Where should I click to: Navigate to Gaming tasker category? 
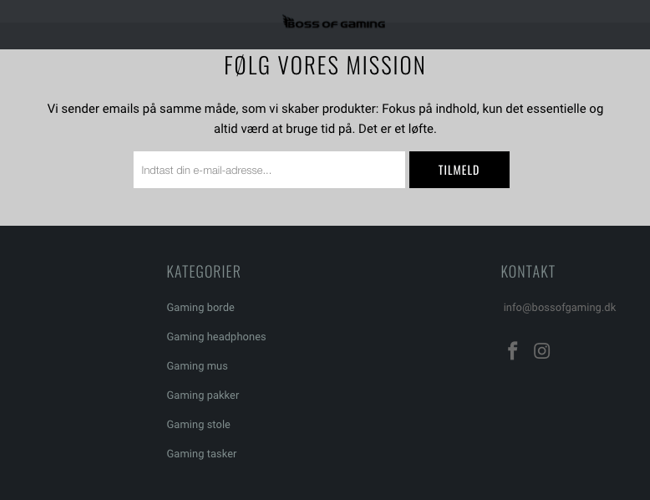201,454
